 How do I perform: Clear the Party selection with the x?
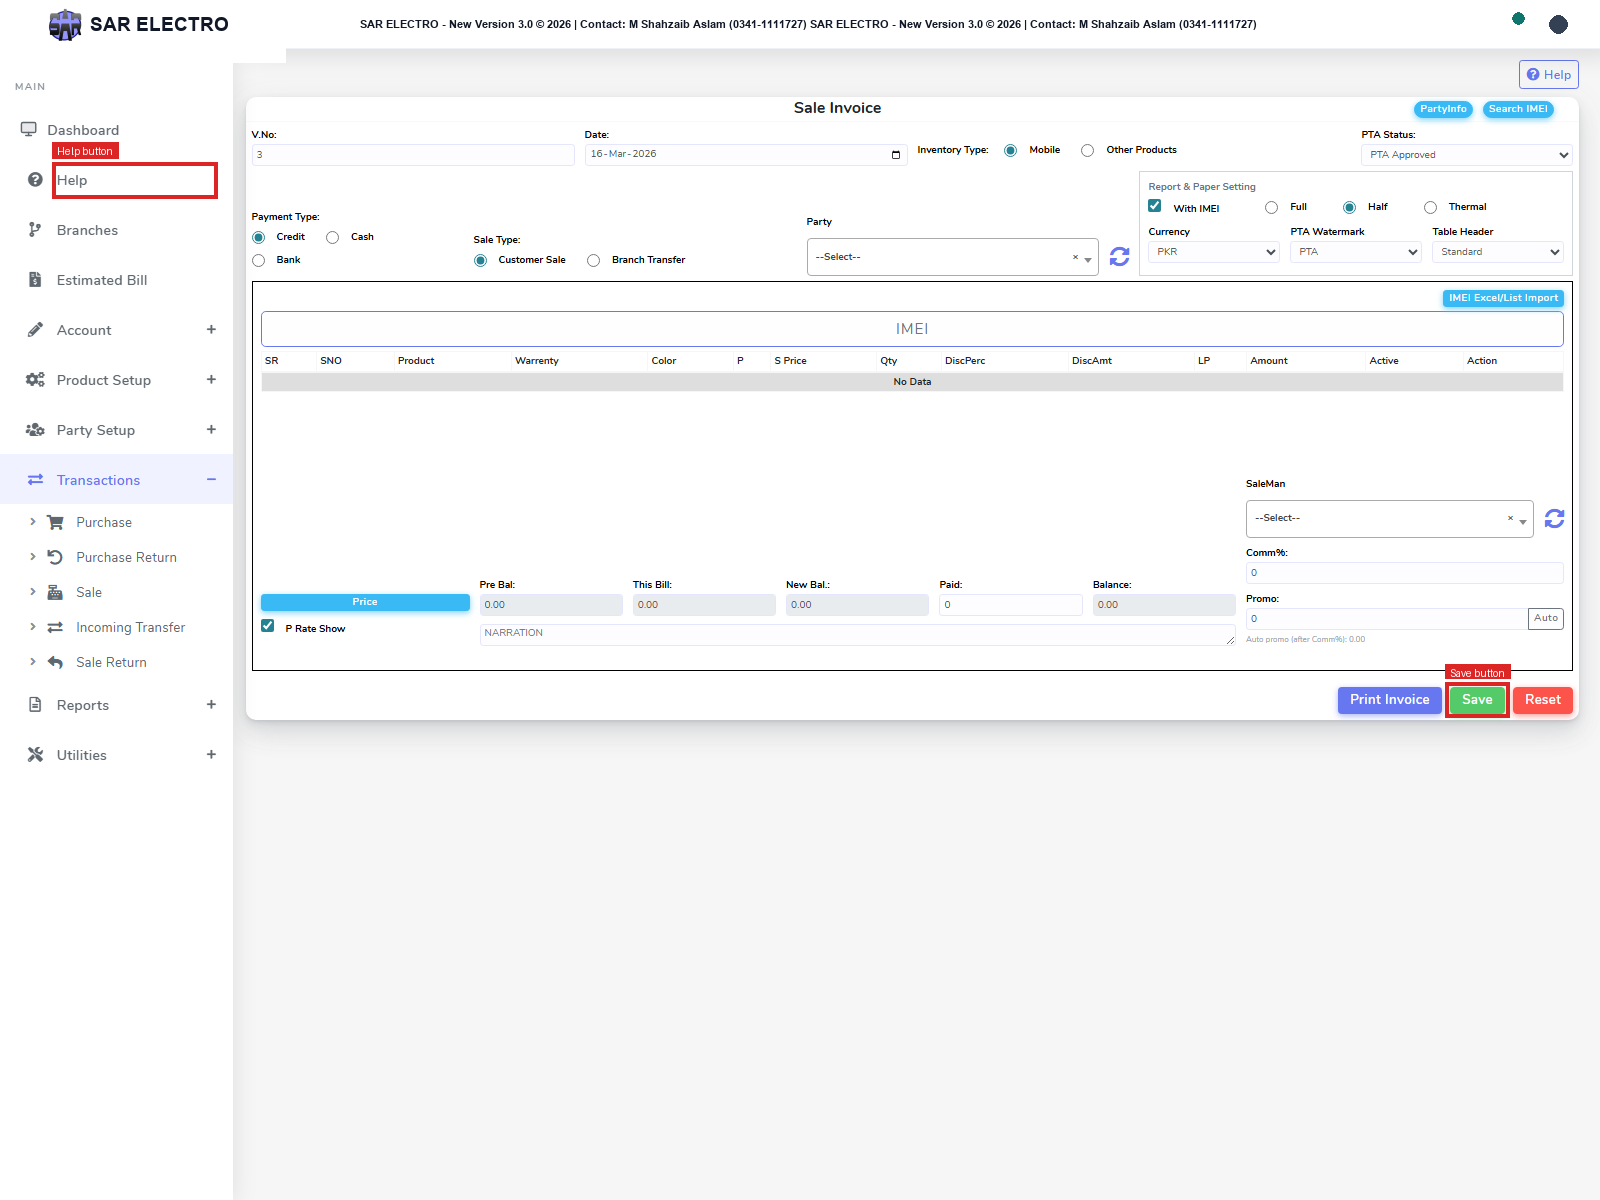[x=1075, y=257]
